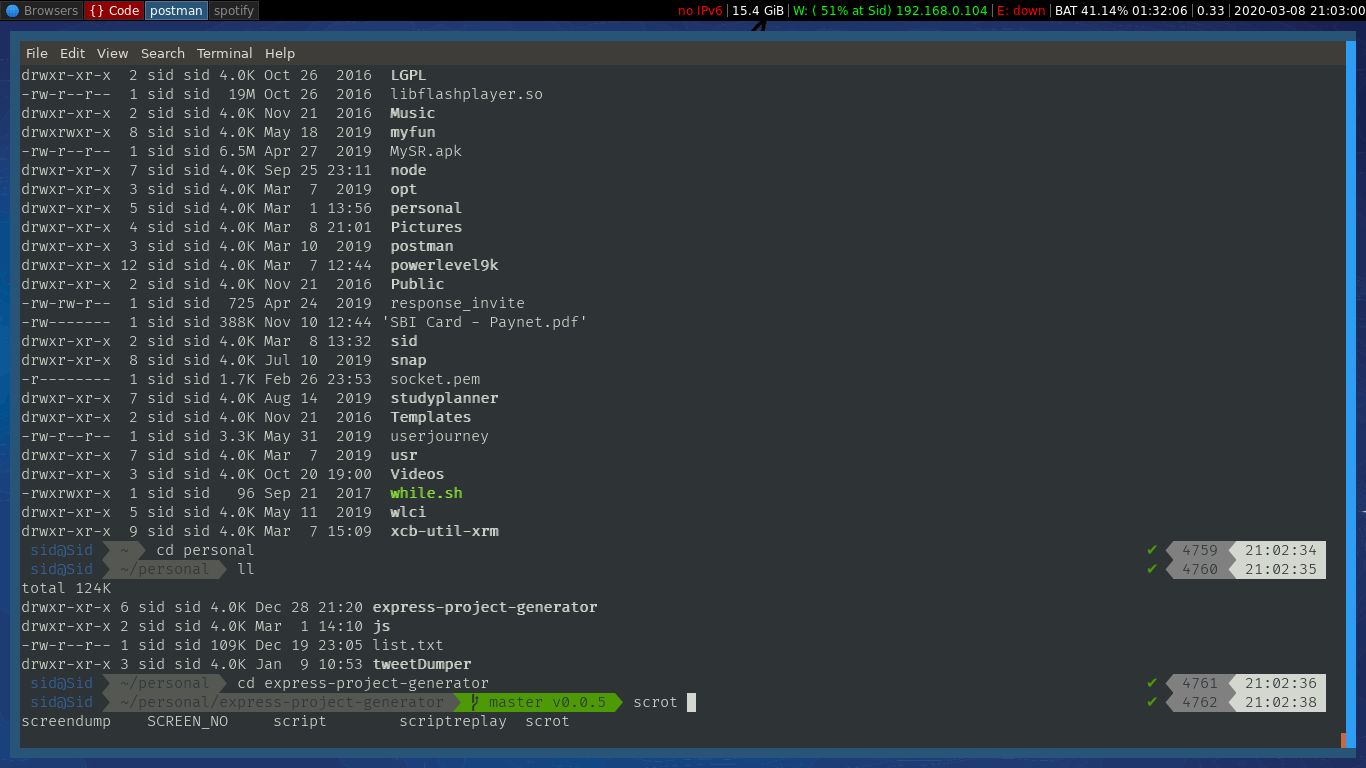Open the Search menu
The image size is (1366, 768).
tap(163, 53)
